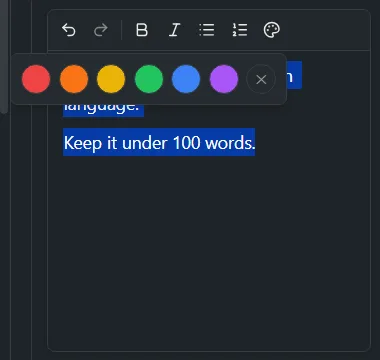Pick the blue color swatch
Image resolution: width=380 pixels, height=360 pixels.
(x=186, y=79)
